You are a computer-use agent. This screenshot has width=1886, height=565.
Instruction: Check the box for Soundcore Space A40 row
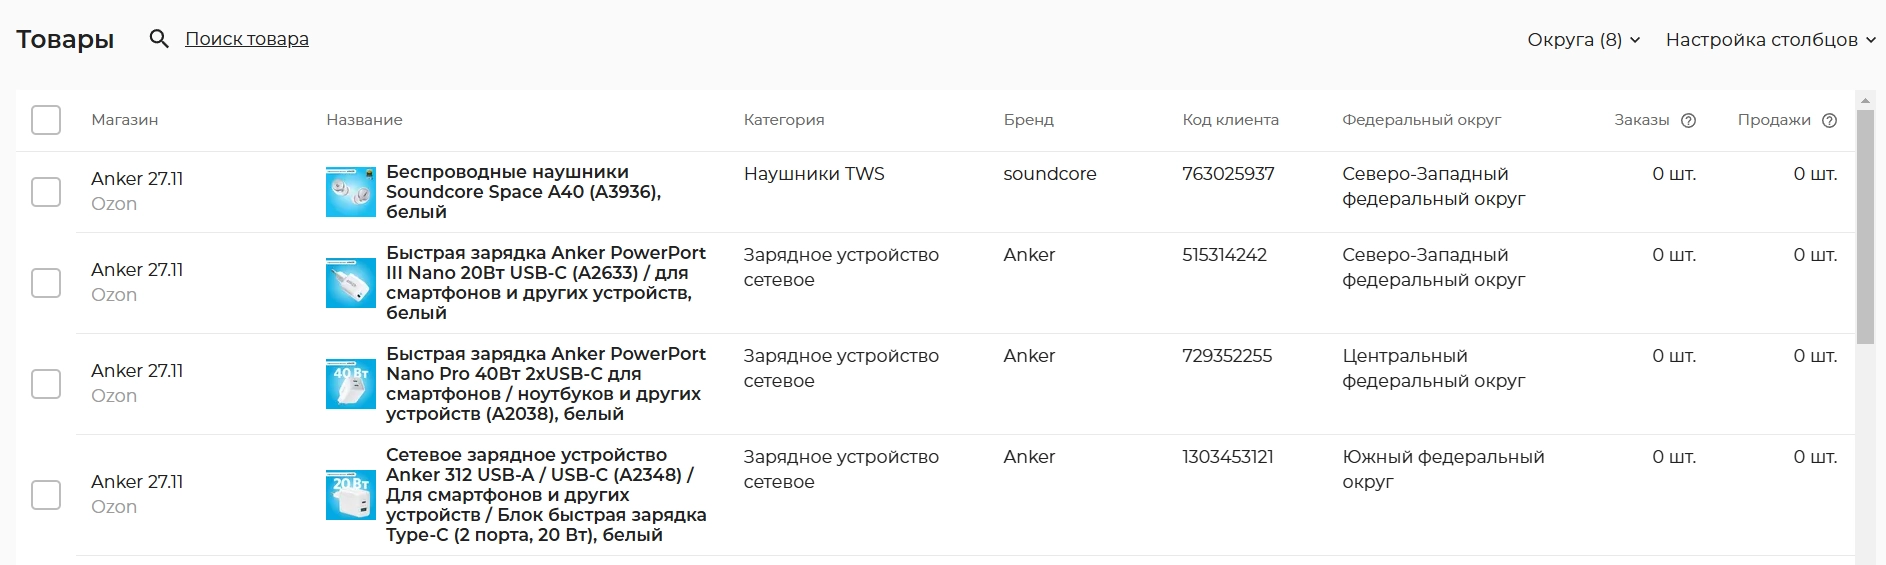click(46, 192)
